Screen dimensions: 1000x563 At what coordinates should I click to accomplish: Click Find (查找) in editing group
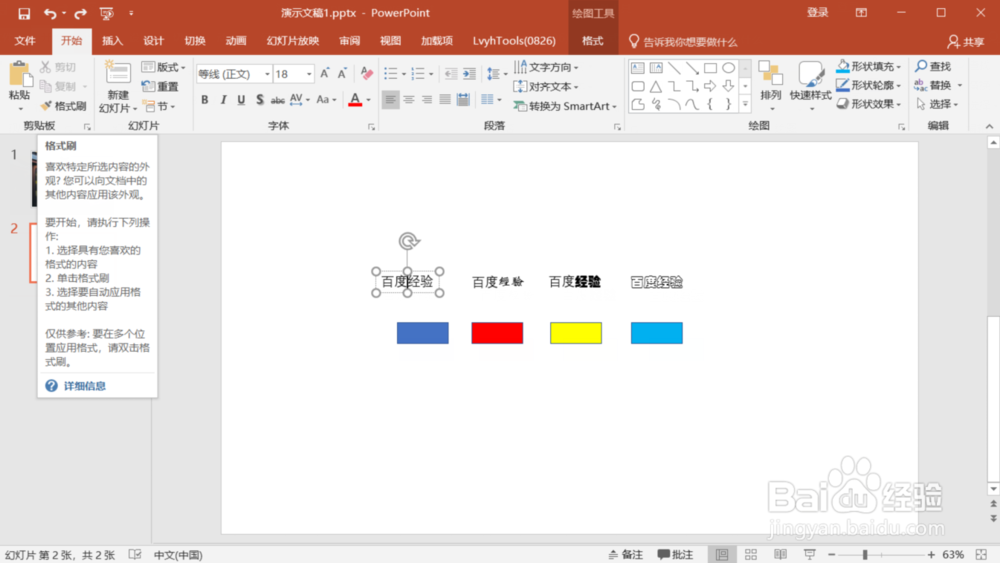coord(933,66)
